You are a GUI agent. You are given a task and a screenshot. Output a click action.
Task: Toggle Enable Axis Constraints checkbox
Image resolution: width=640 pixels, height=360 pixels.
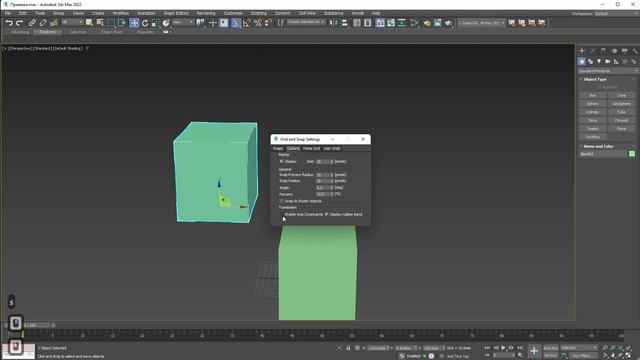[x=282, y=214]
